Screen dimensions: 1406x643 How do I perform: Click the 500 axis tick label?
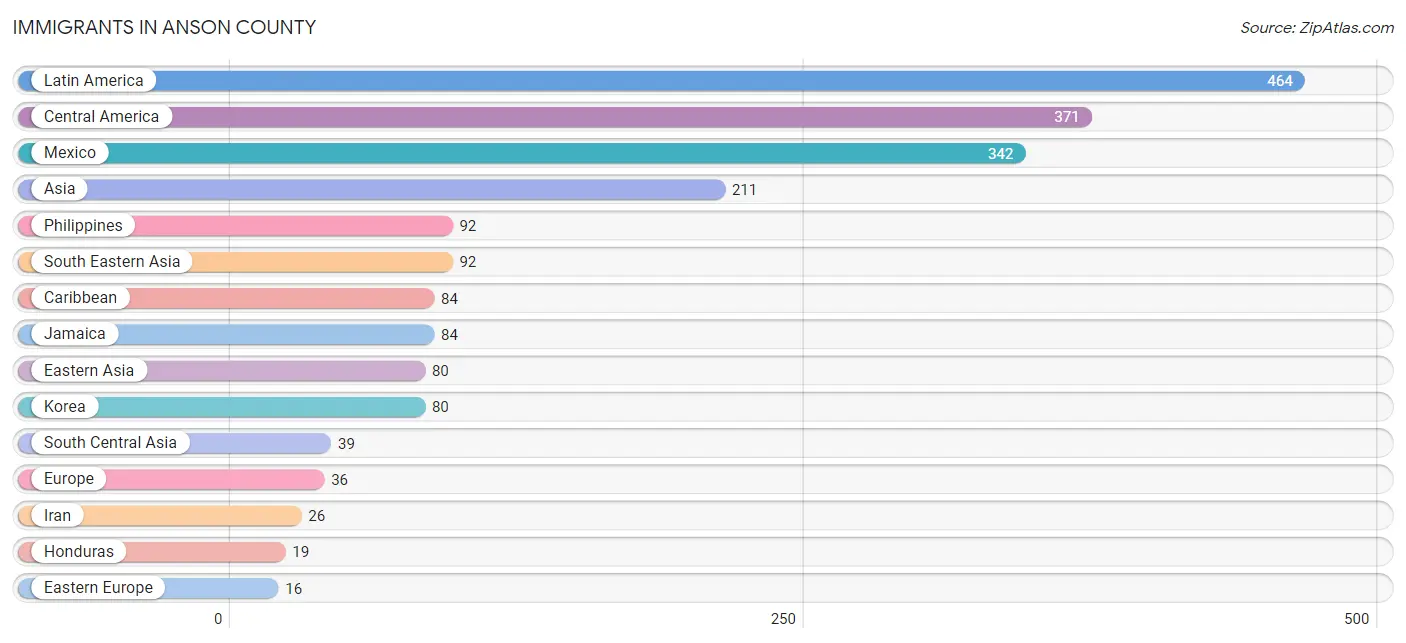pyautogui.click(x=1356, y=619)
